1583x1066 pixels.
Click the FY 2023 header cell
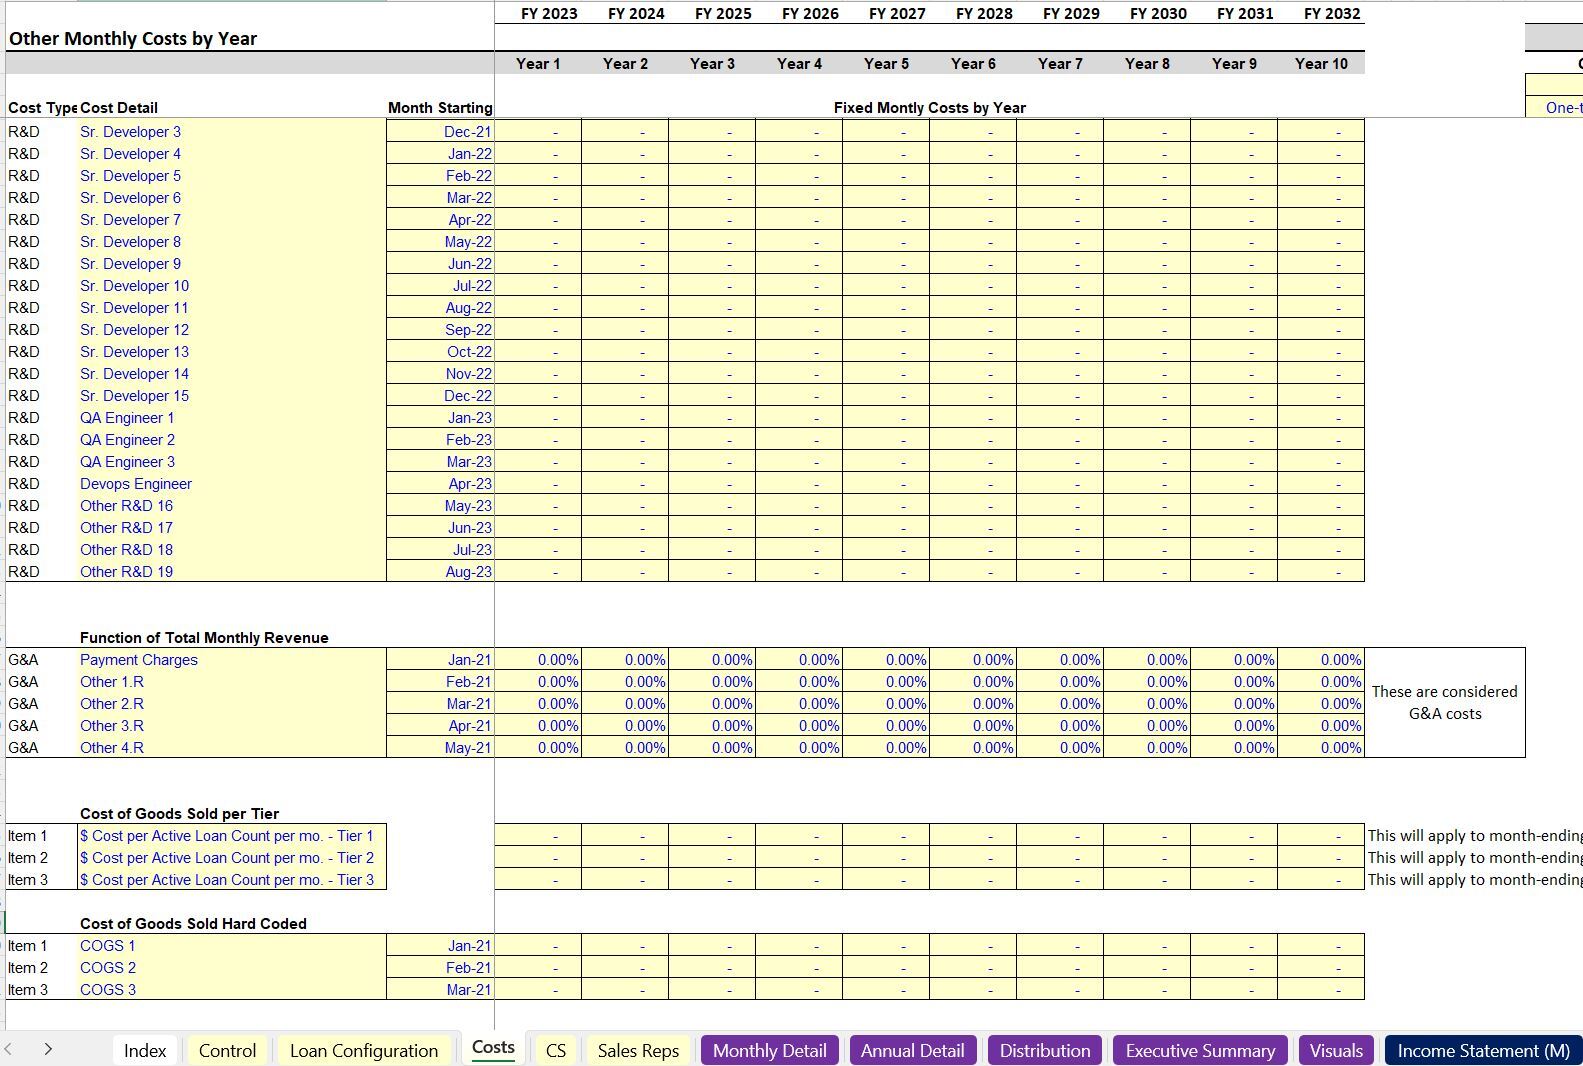[x=549, y=13]
